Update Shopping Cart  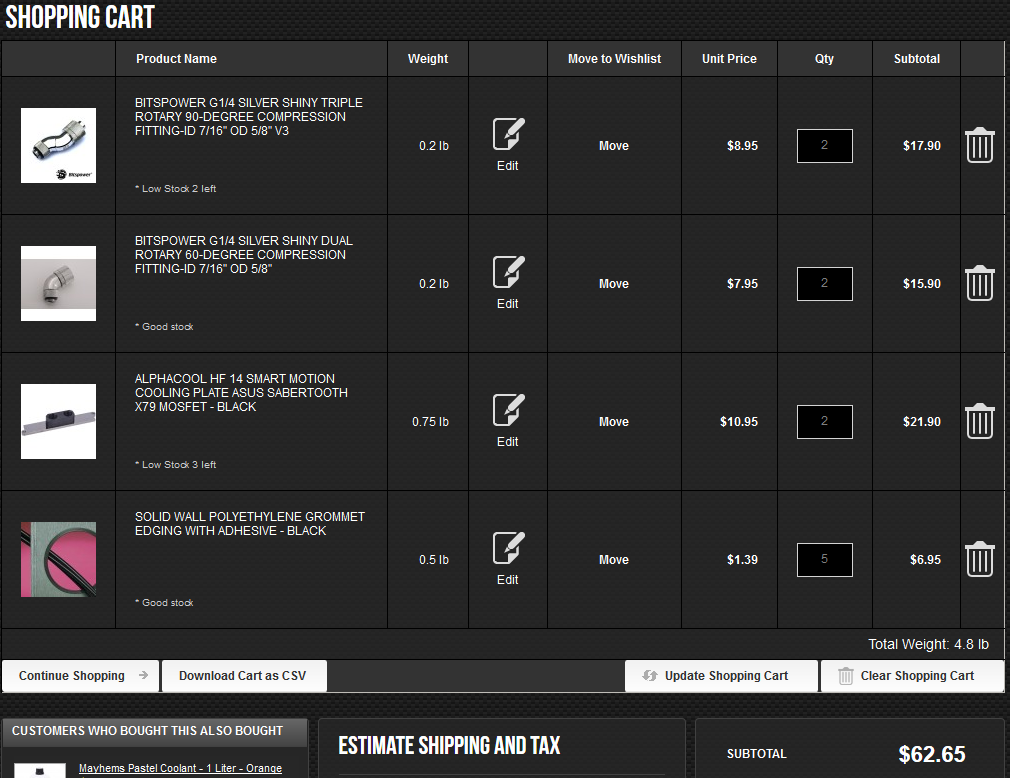click(x=721, y=676)
